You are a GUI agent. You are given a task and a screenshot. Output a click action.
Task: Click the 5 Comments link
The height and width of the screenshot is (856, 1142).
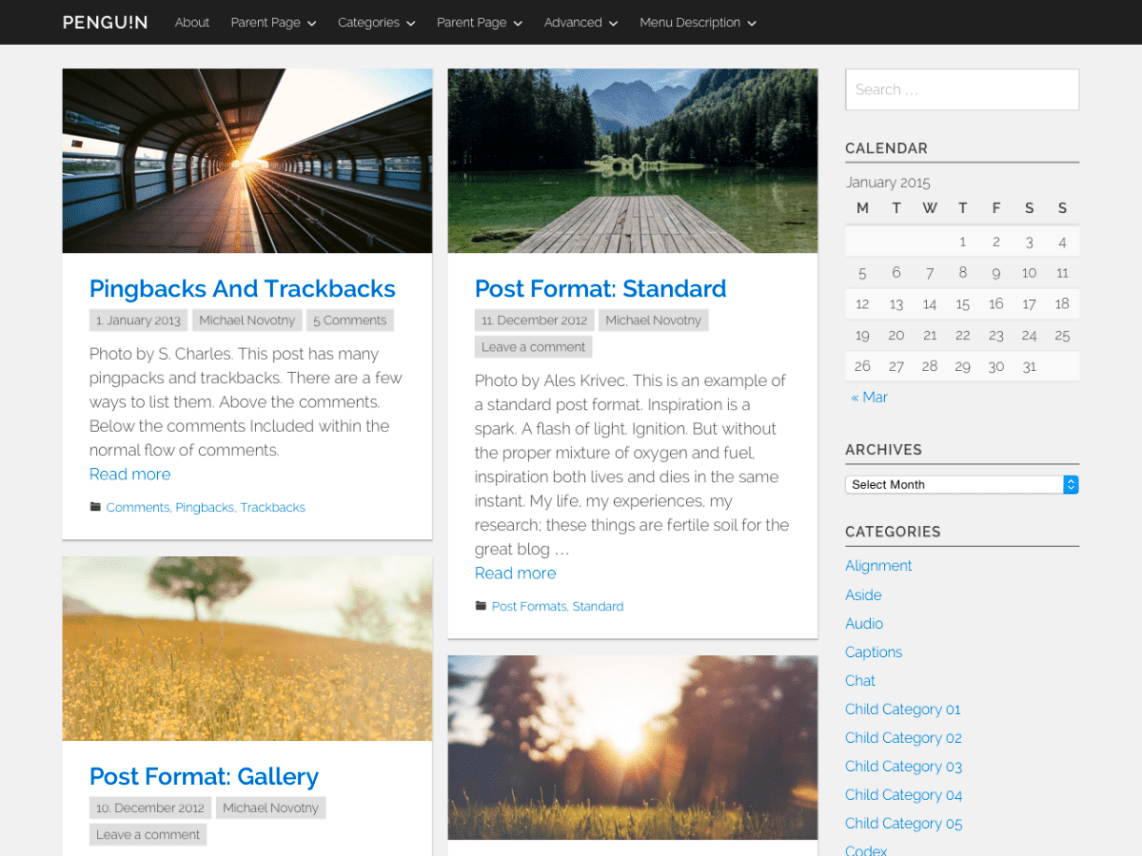(x=350, y=319)
